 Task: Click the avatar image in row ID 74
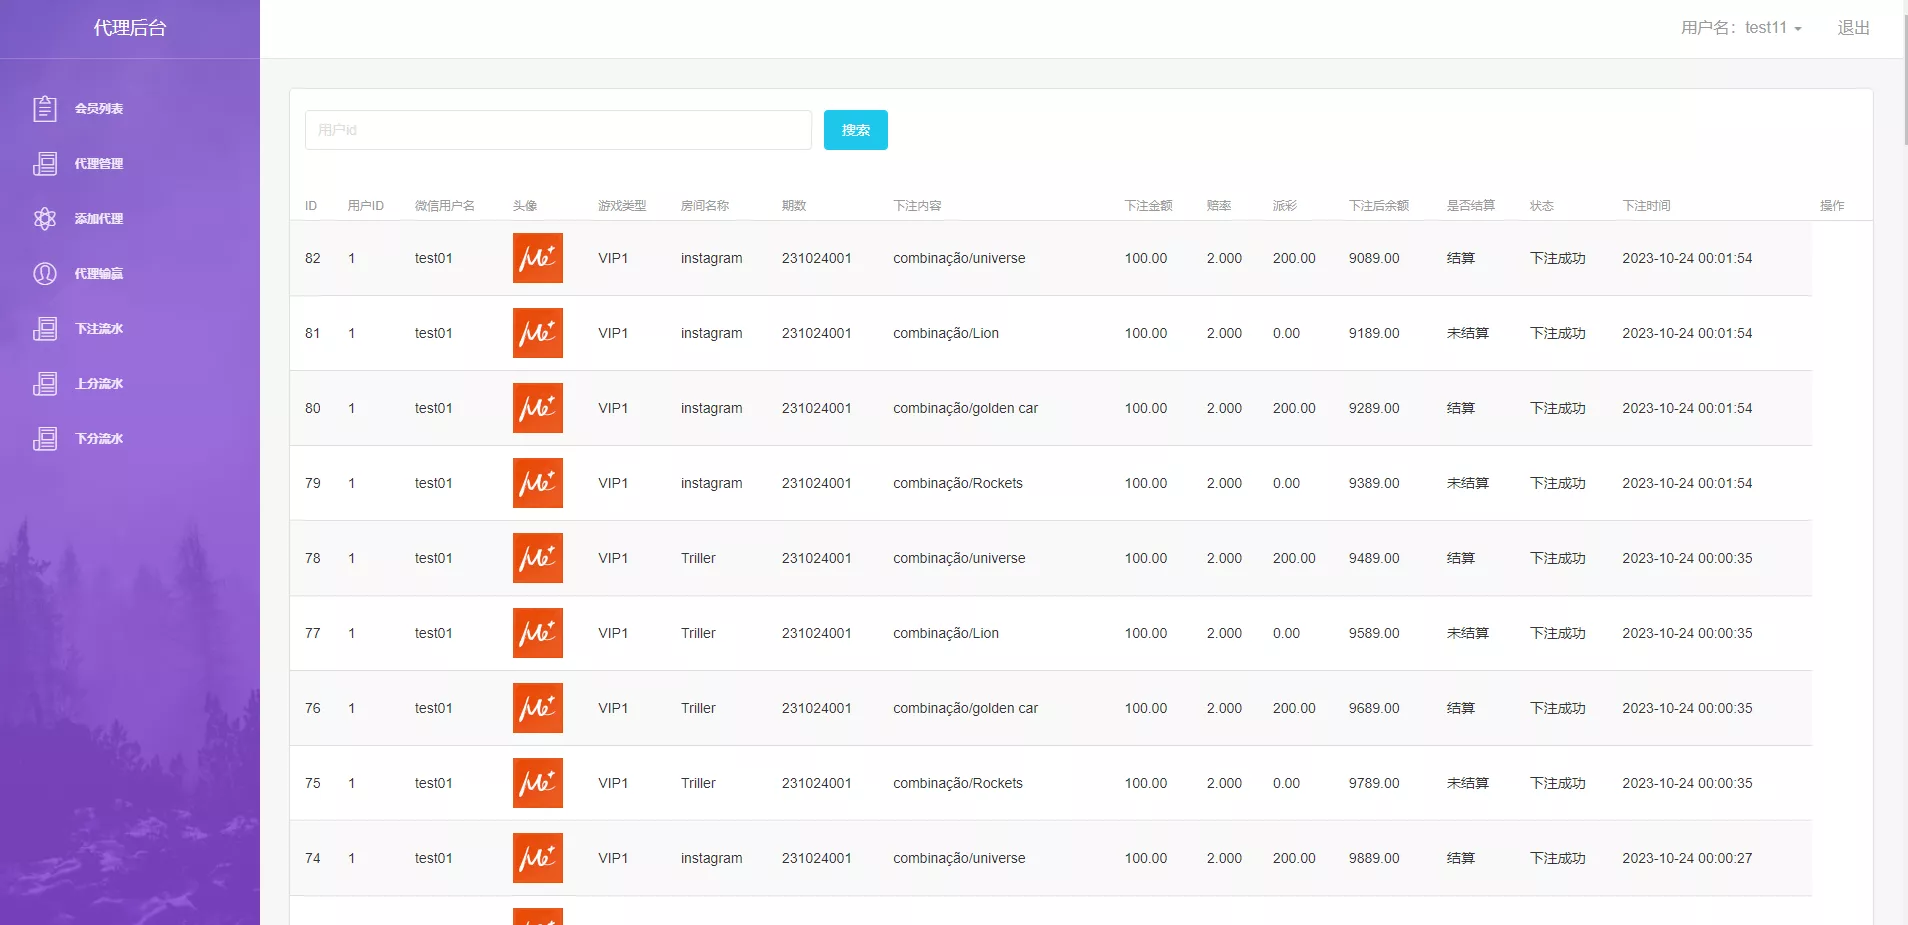[x=537, y=858]
